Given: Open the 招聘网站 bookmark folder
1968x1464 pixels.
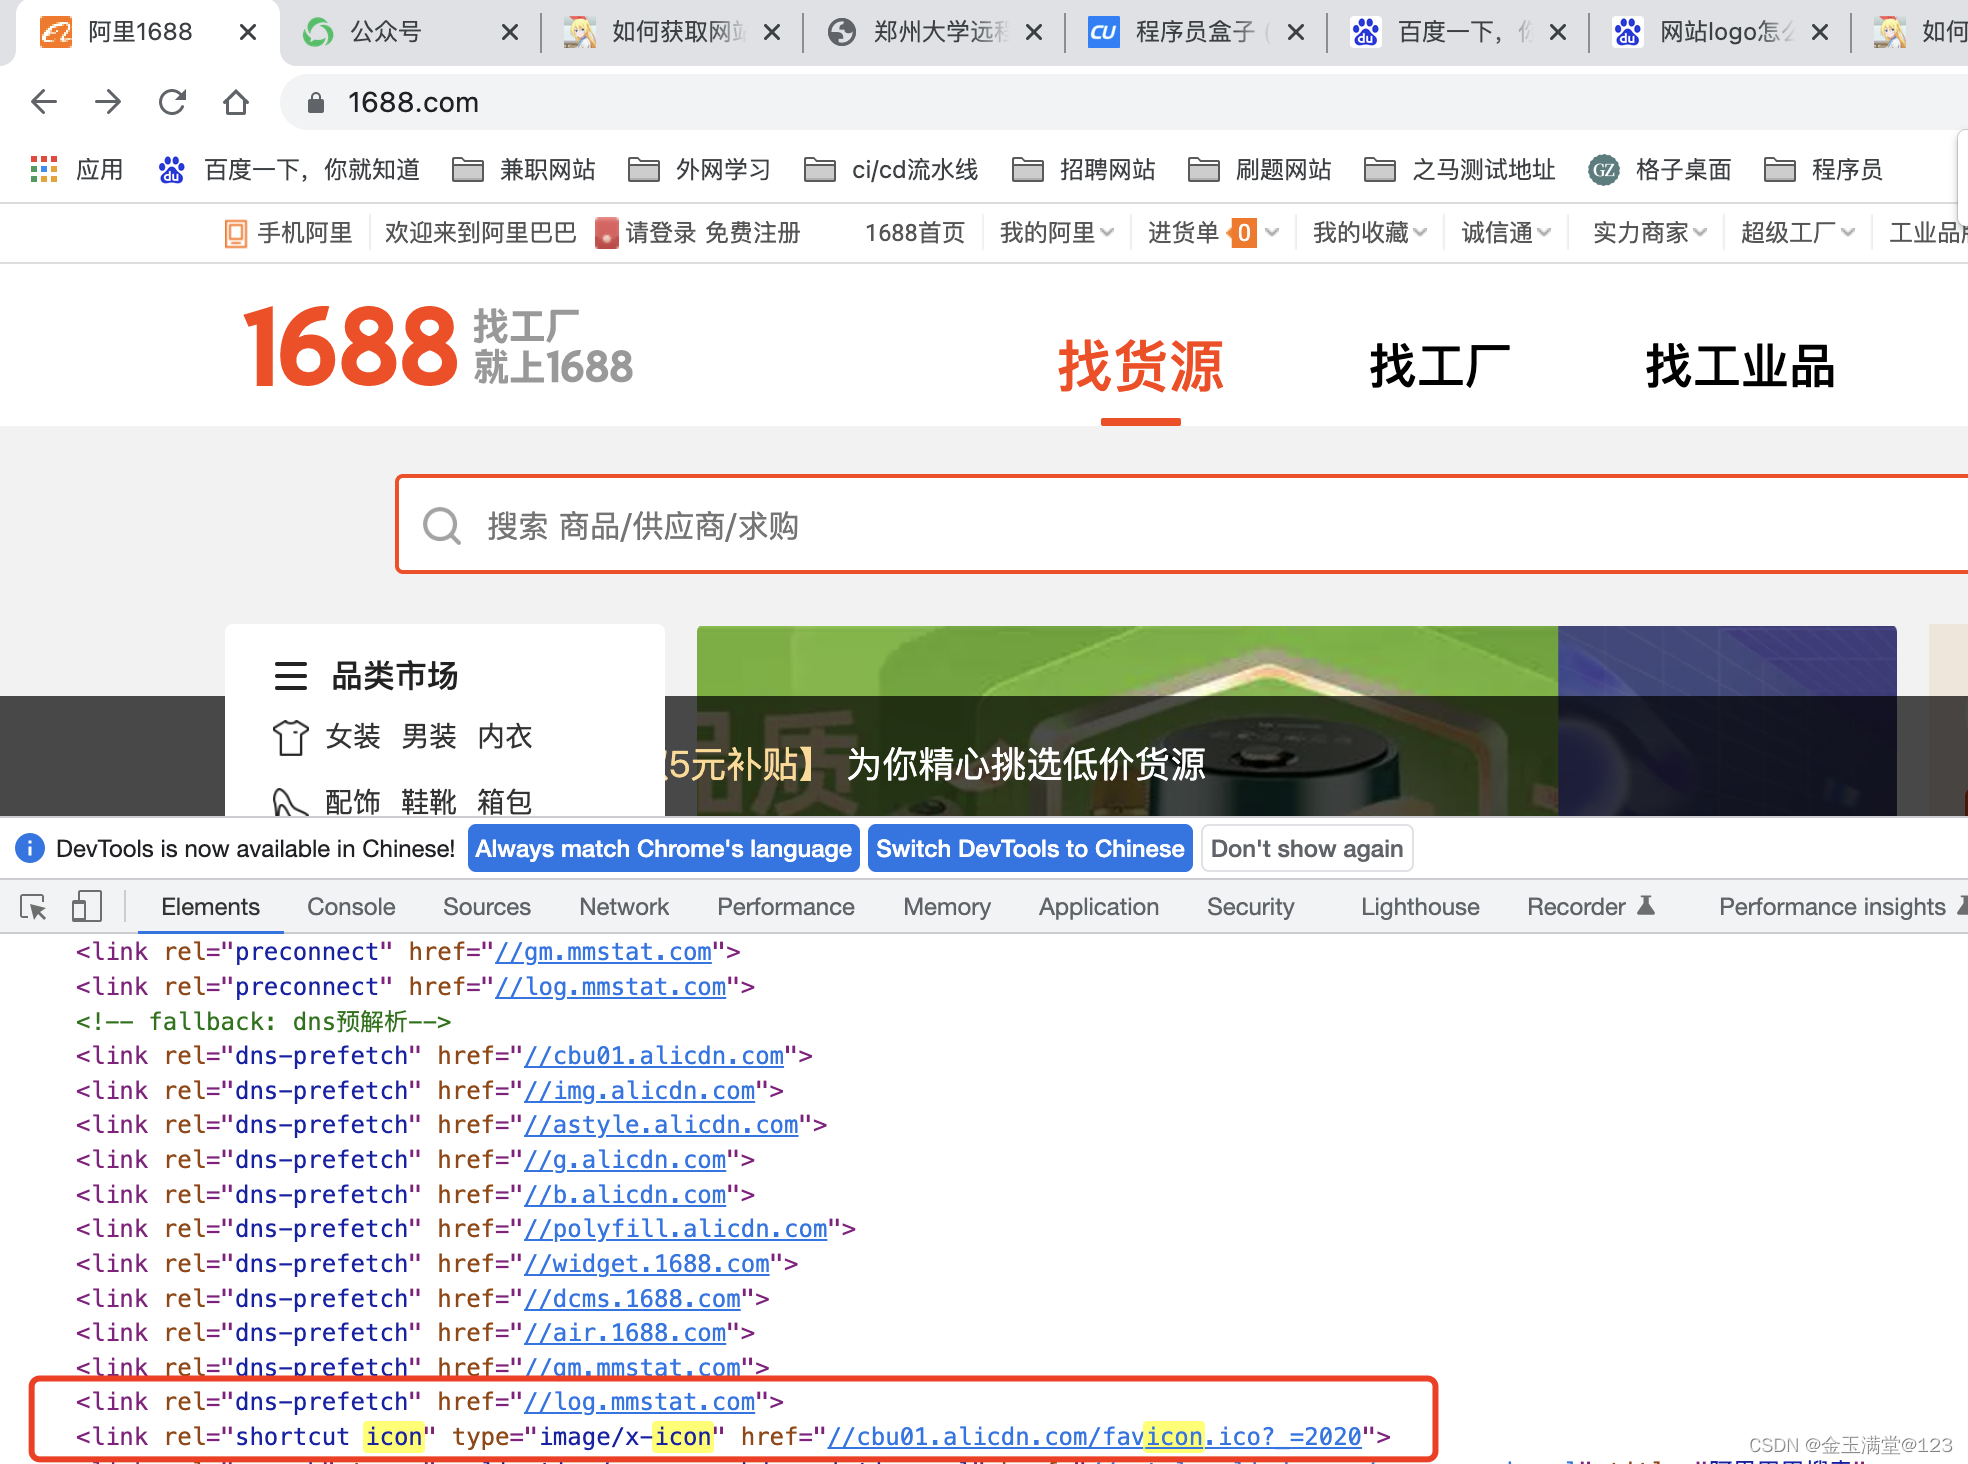Looking at the screenshot, I should 1084,169.
